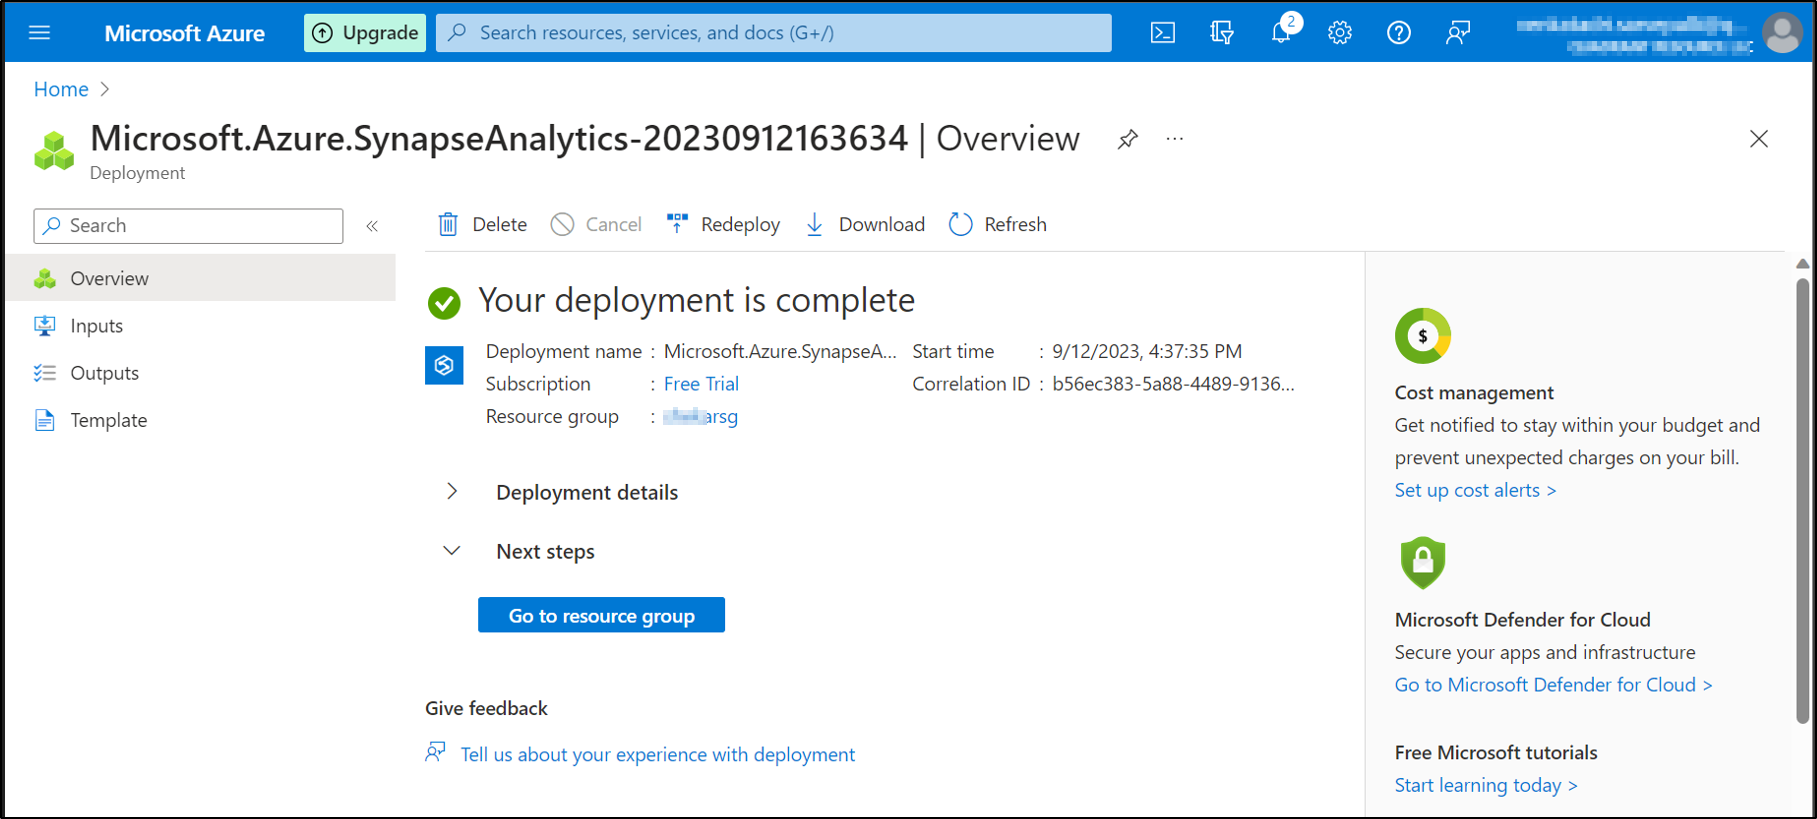Screen dimensions: 1817x819
Task: Click Set up cost alerts link
Action: click(1475, 490)
